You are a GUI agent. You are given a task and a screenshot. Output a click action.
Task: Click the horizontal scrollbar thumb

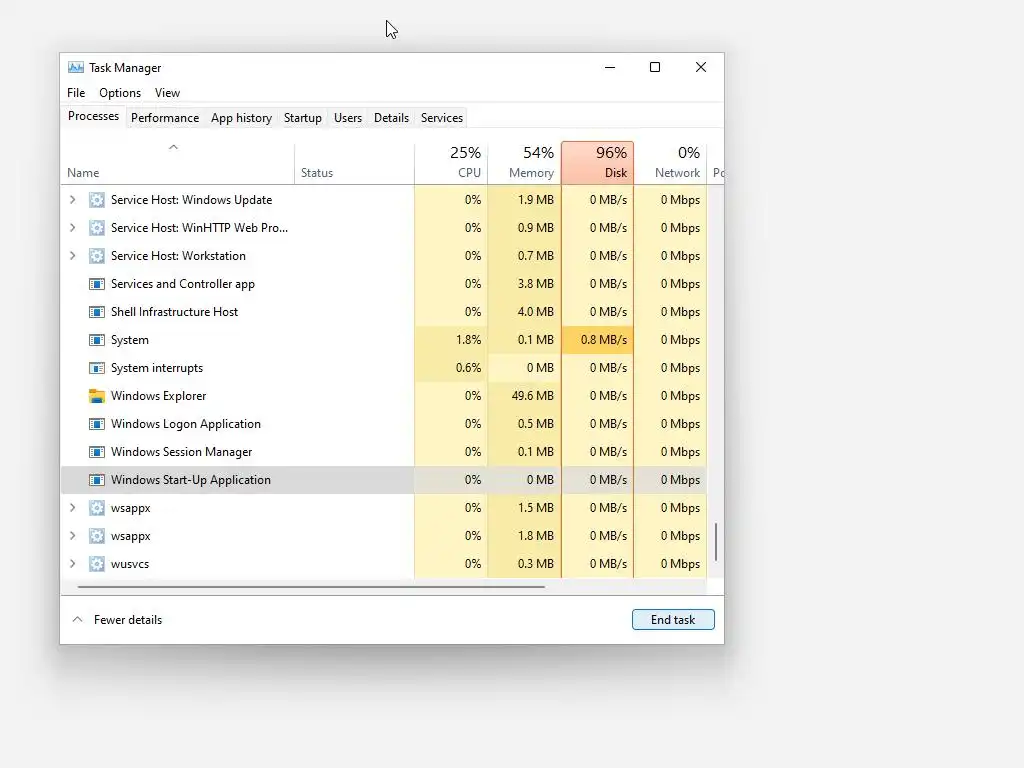click(311, 587)
